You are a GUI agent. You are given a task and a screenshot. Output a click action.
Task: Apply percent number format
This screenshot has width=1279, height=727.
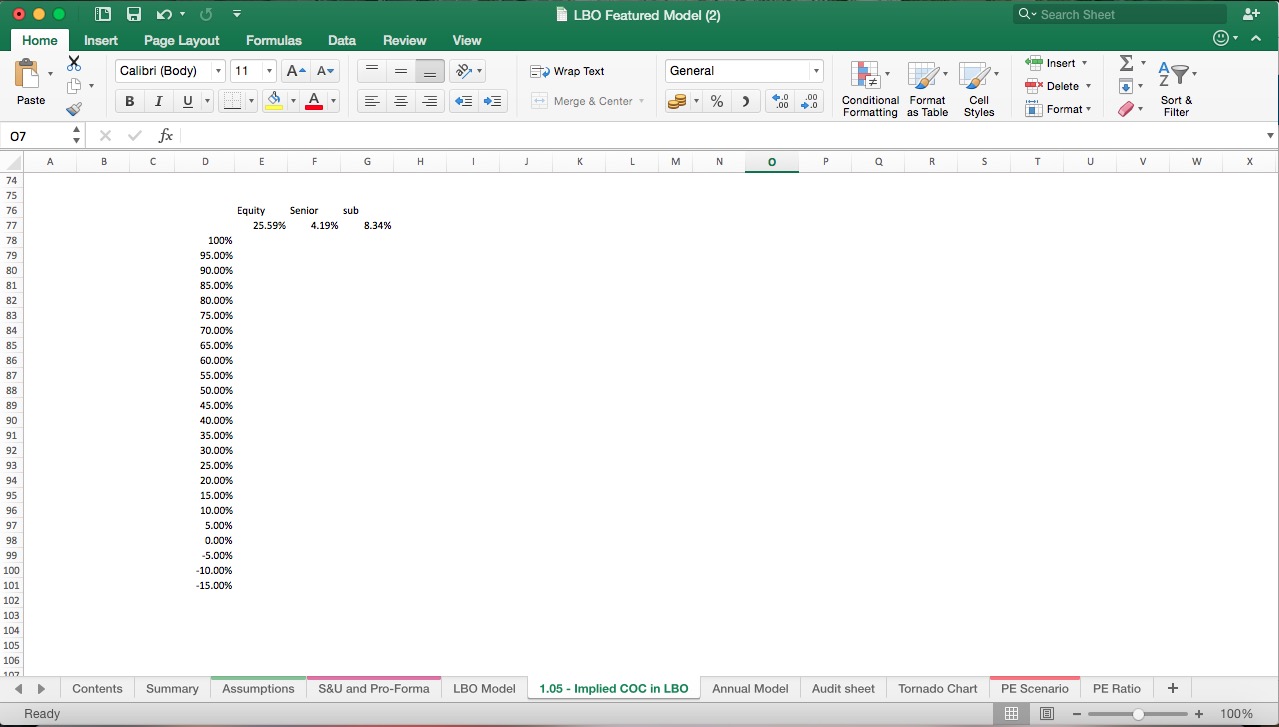(716, 101)
